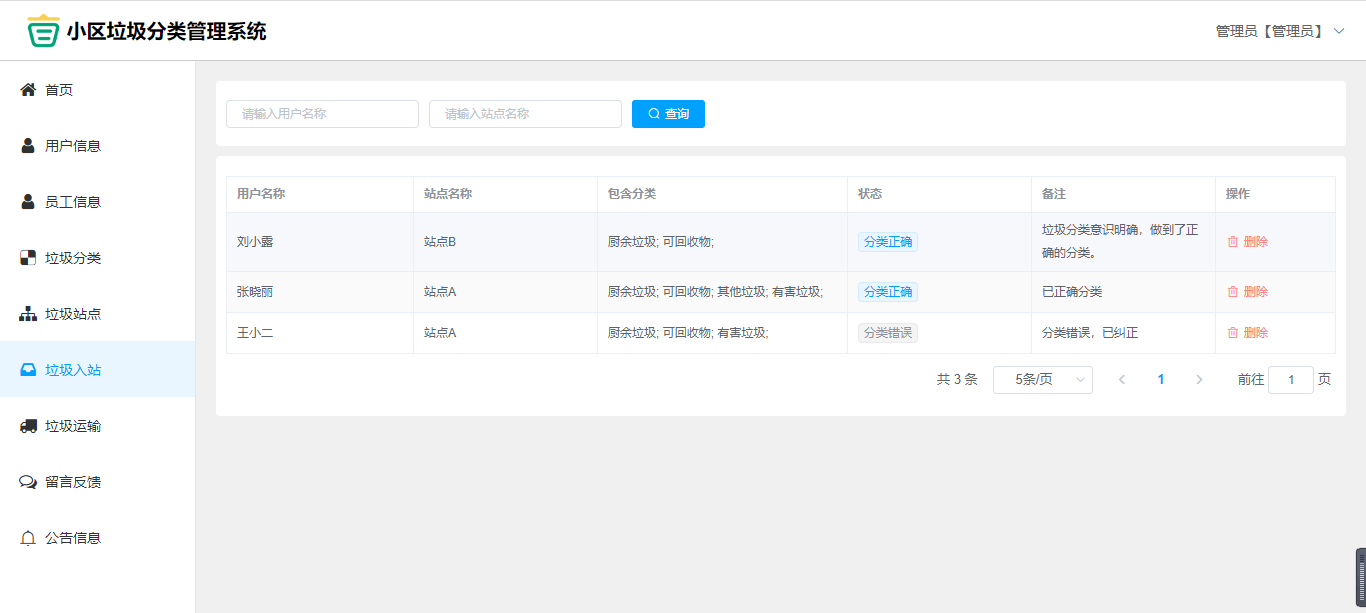Click the person icon beside 用户信息
This screenshot has width=1366, height=613.
28,146
